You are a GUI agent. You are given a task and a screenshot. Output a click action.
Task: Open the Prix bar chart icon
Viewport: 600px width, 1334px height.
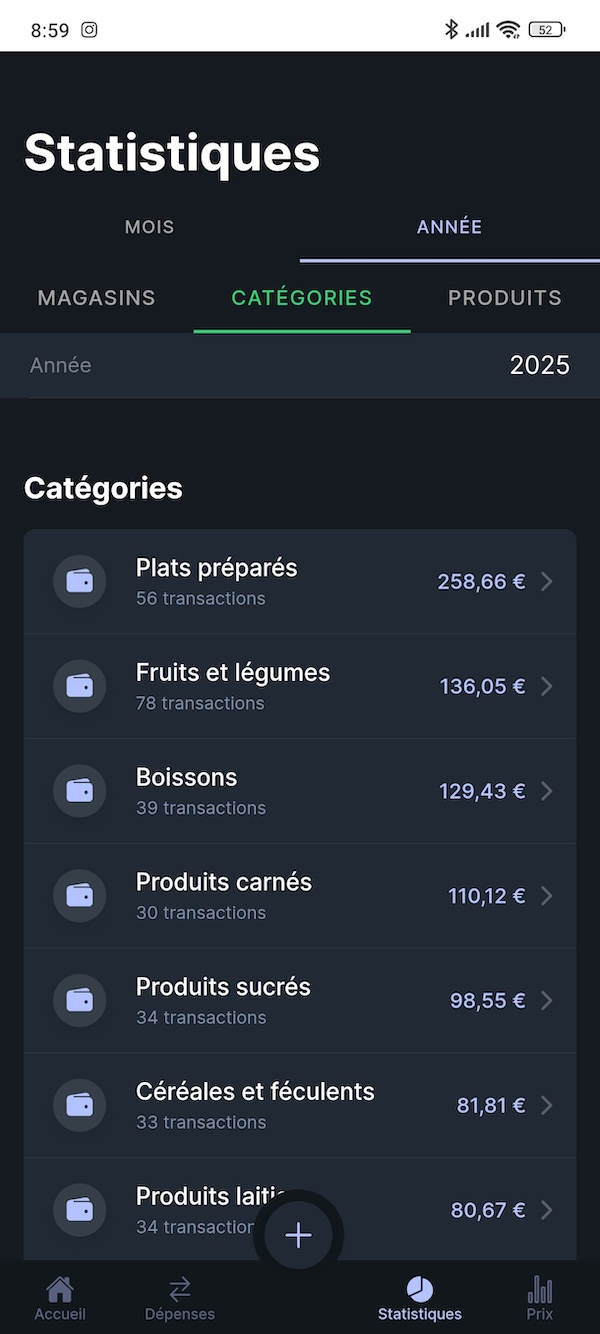540,1289
